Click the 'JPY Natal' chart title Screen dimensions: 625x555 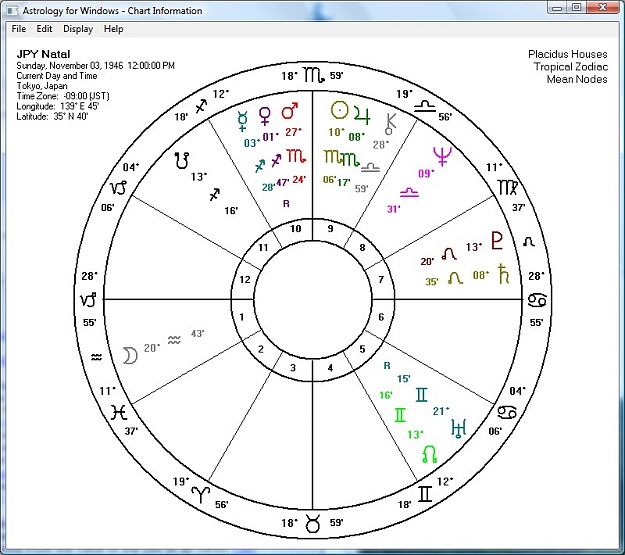pos(43,54)
